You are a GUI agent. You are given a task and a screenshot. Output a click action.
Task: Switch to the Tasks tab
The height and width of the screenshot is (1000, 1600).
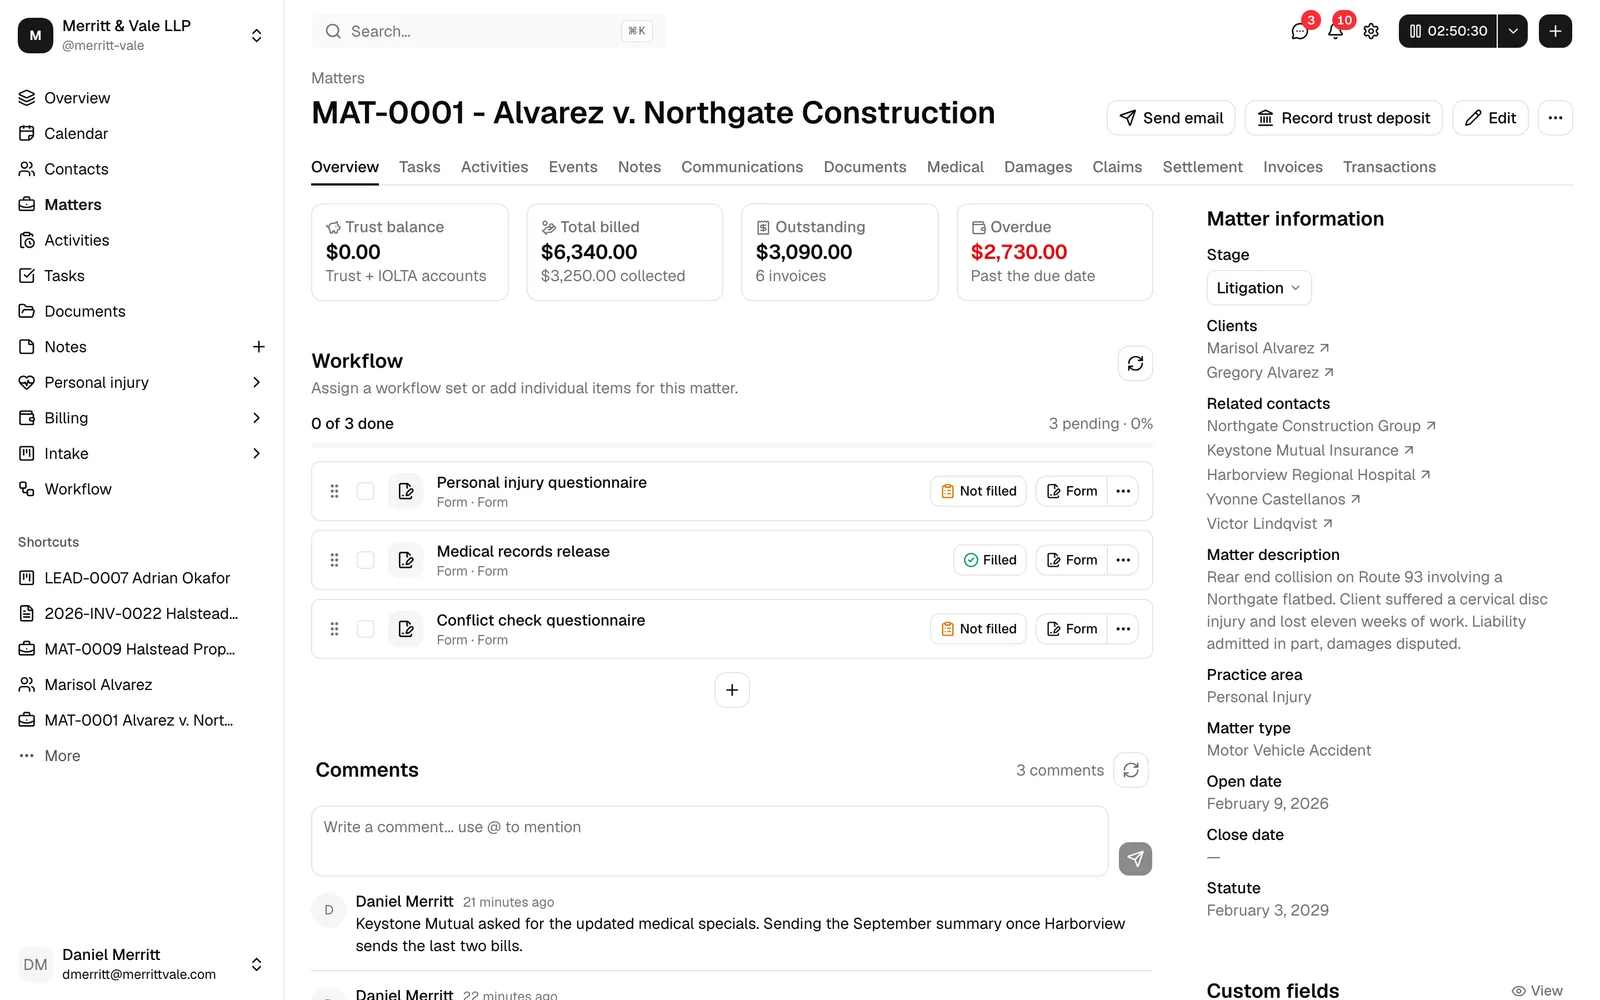coord(419,167)
